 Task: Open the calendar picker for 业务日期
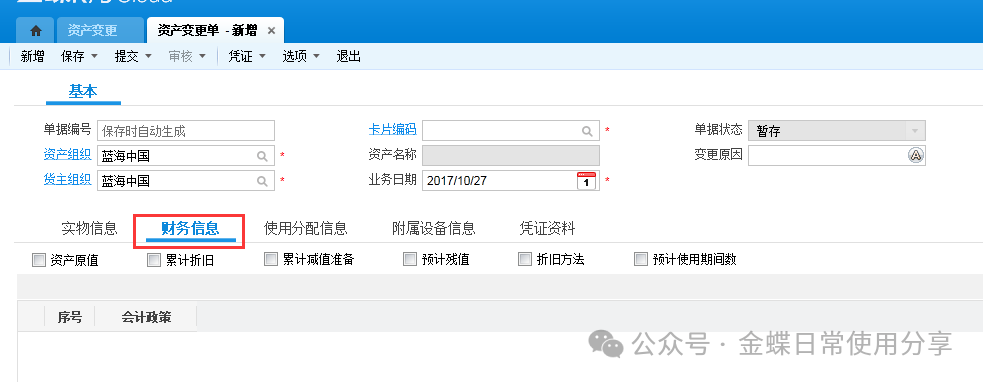pos(586,181)
